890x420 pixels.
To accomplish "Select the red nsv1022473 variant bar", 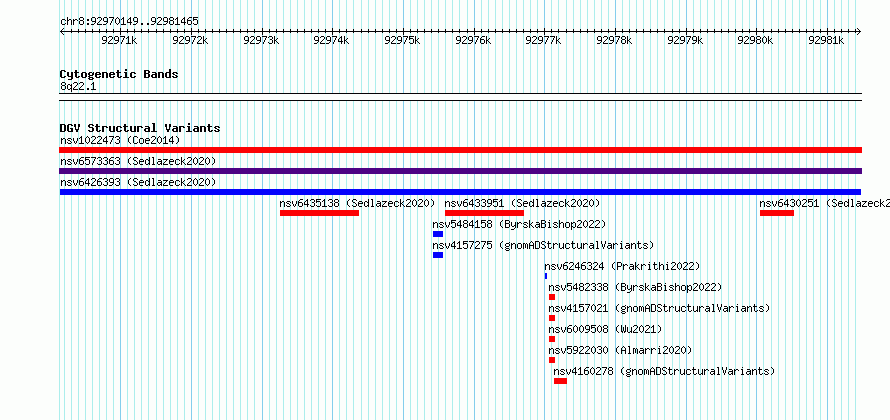I will coord(460,150).
